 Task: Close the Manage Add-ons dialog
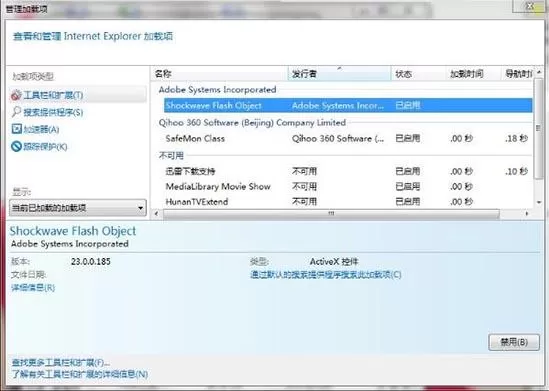coord(530,6)
